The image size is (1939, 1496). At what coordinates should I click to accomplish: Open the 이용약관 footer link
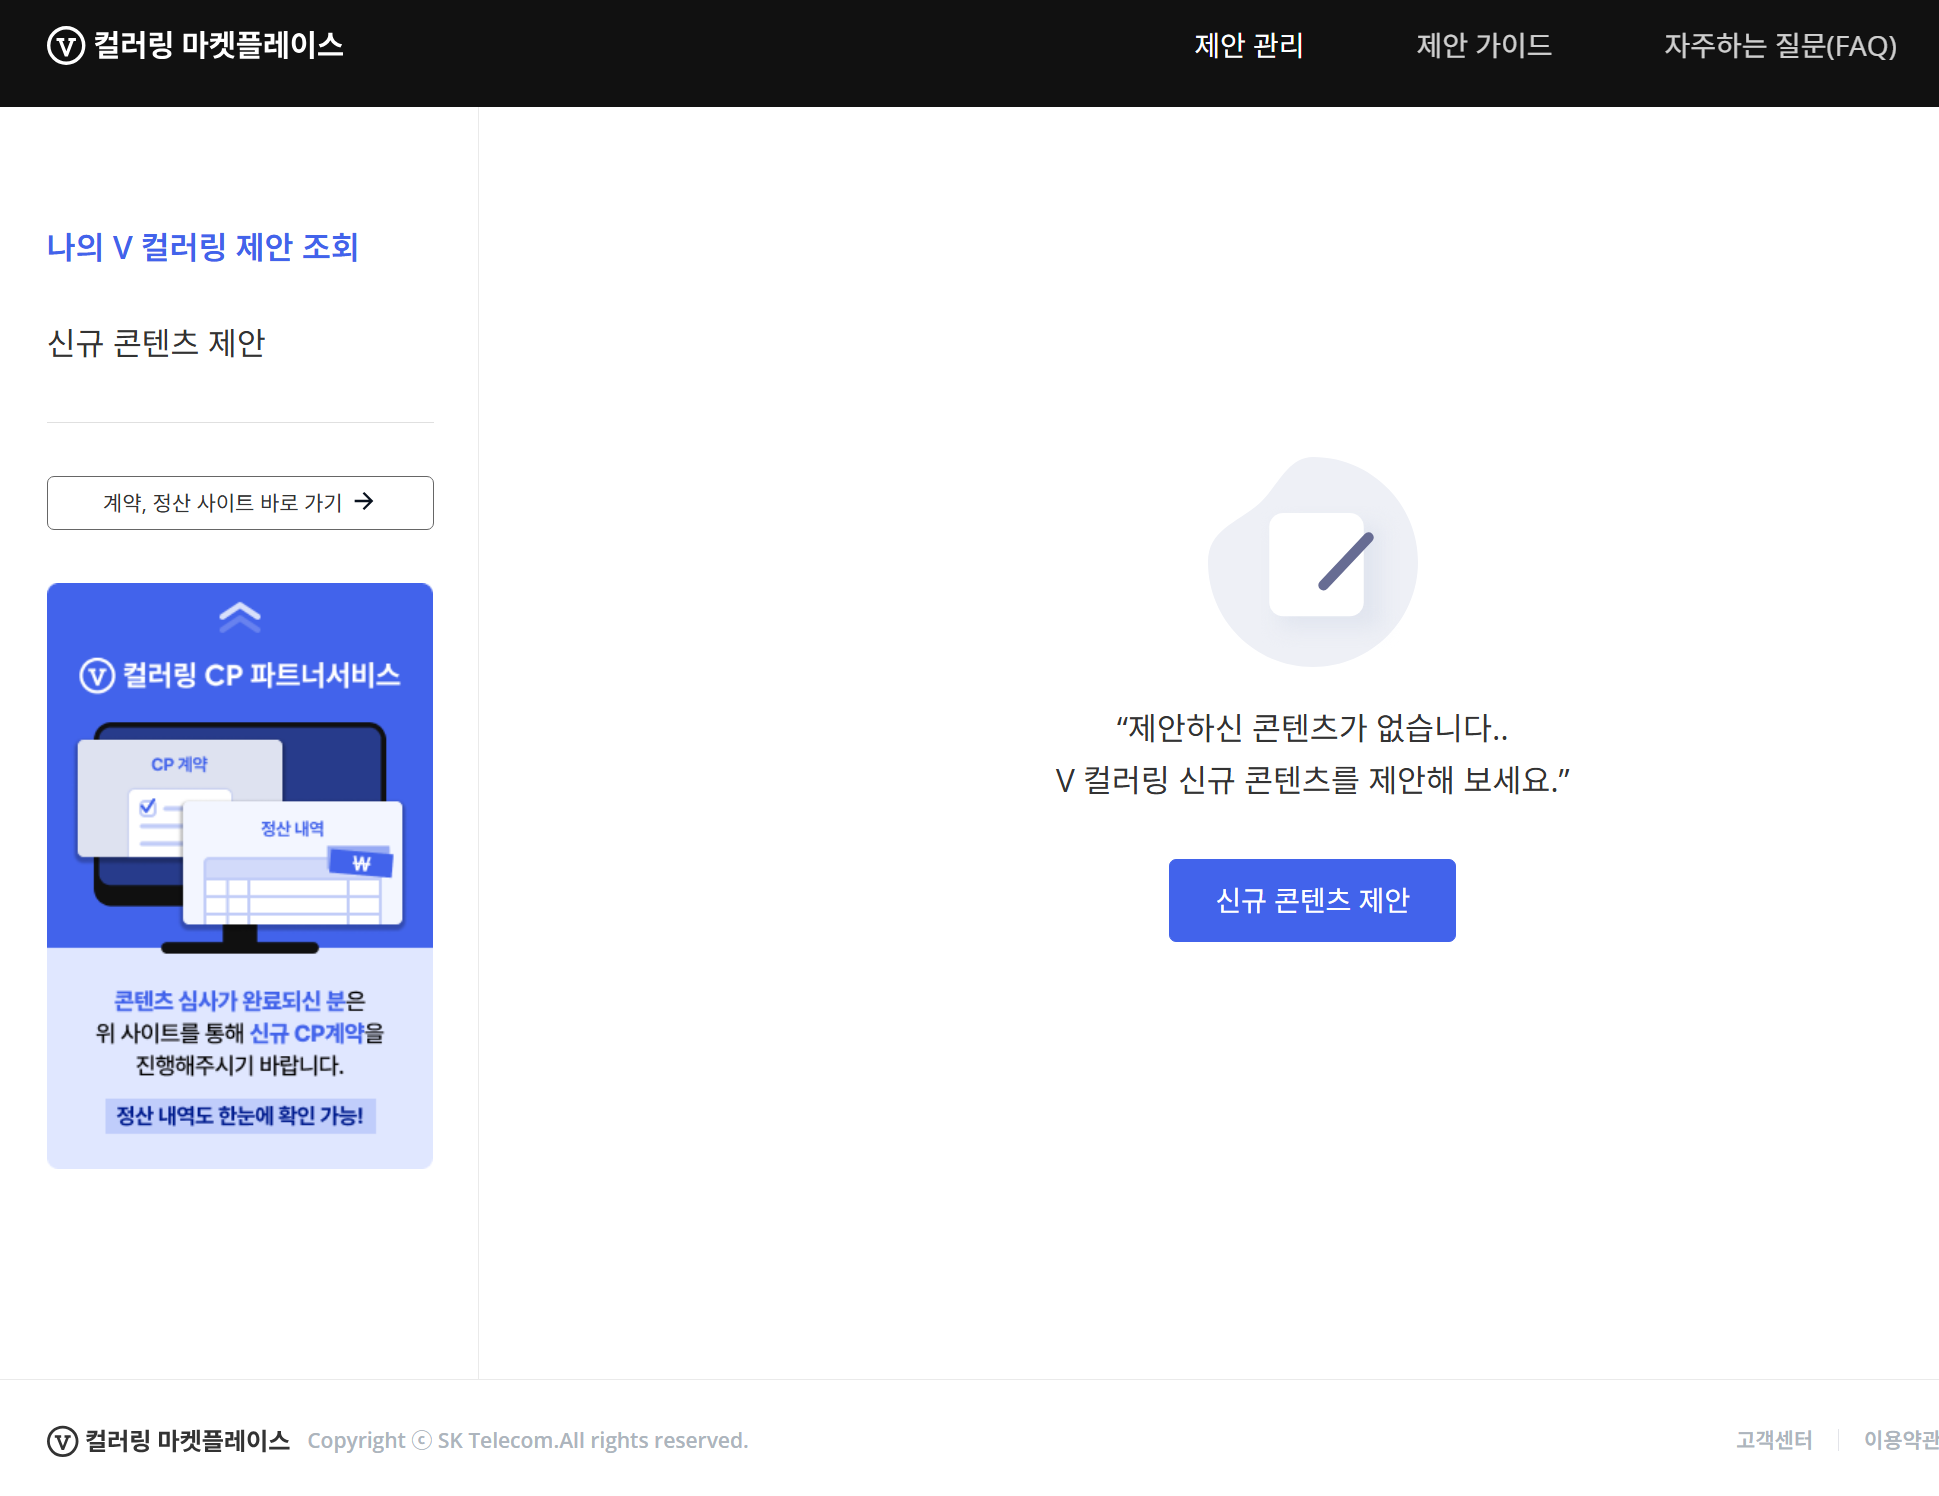pos(1901,1440)
